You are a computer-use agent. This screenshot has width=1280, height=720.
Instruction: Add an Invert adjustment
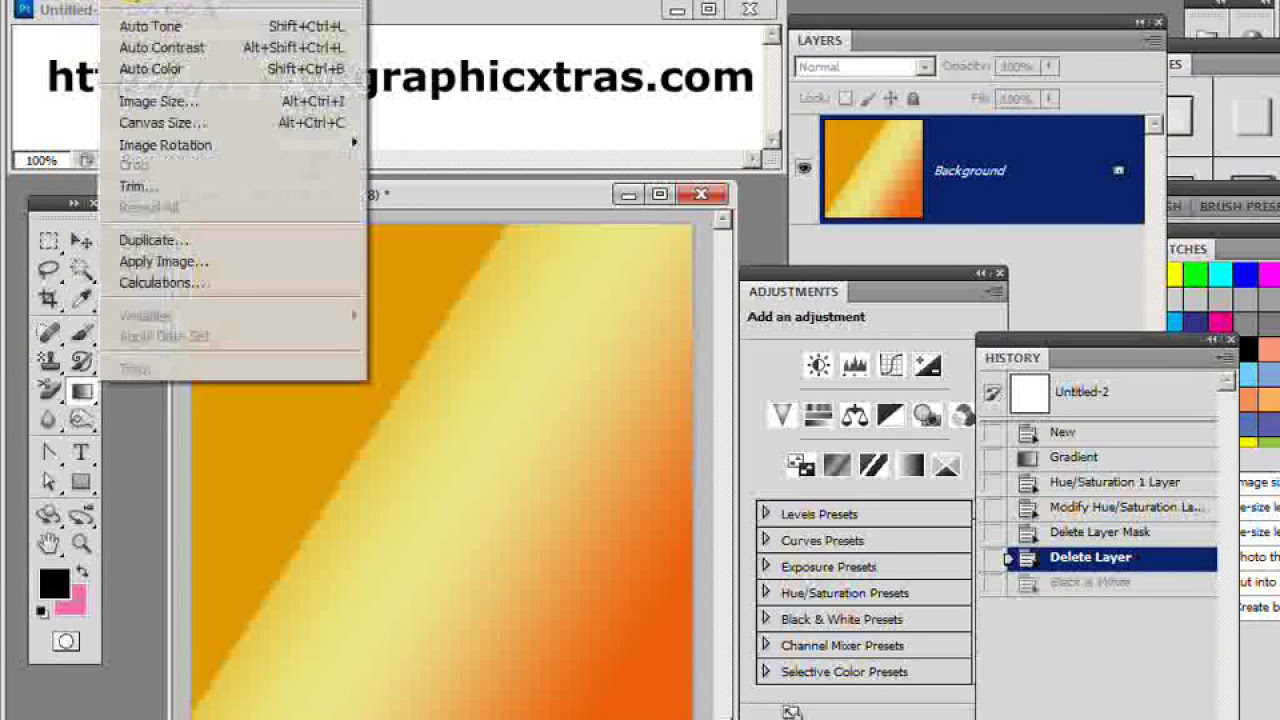tap(800, 465)
